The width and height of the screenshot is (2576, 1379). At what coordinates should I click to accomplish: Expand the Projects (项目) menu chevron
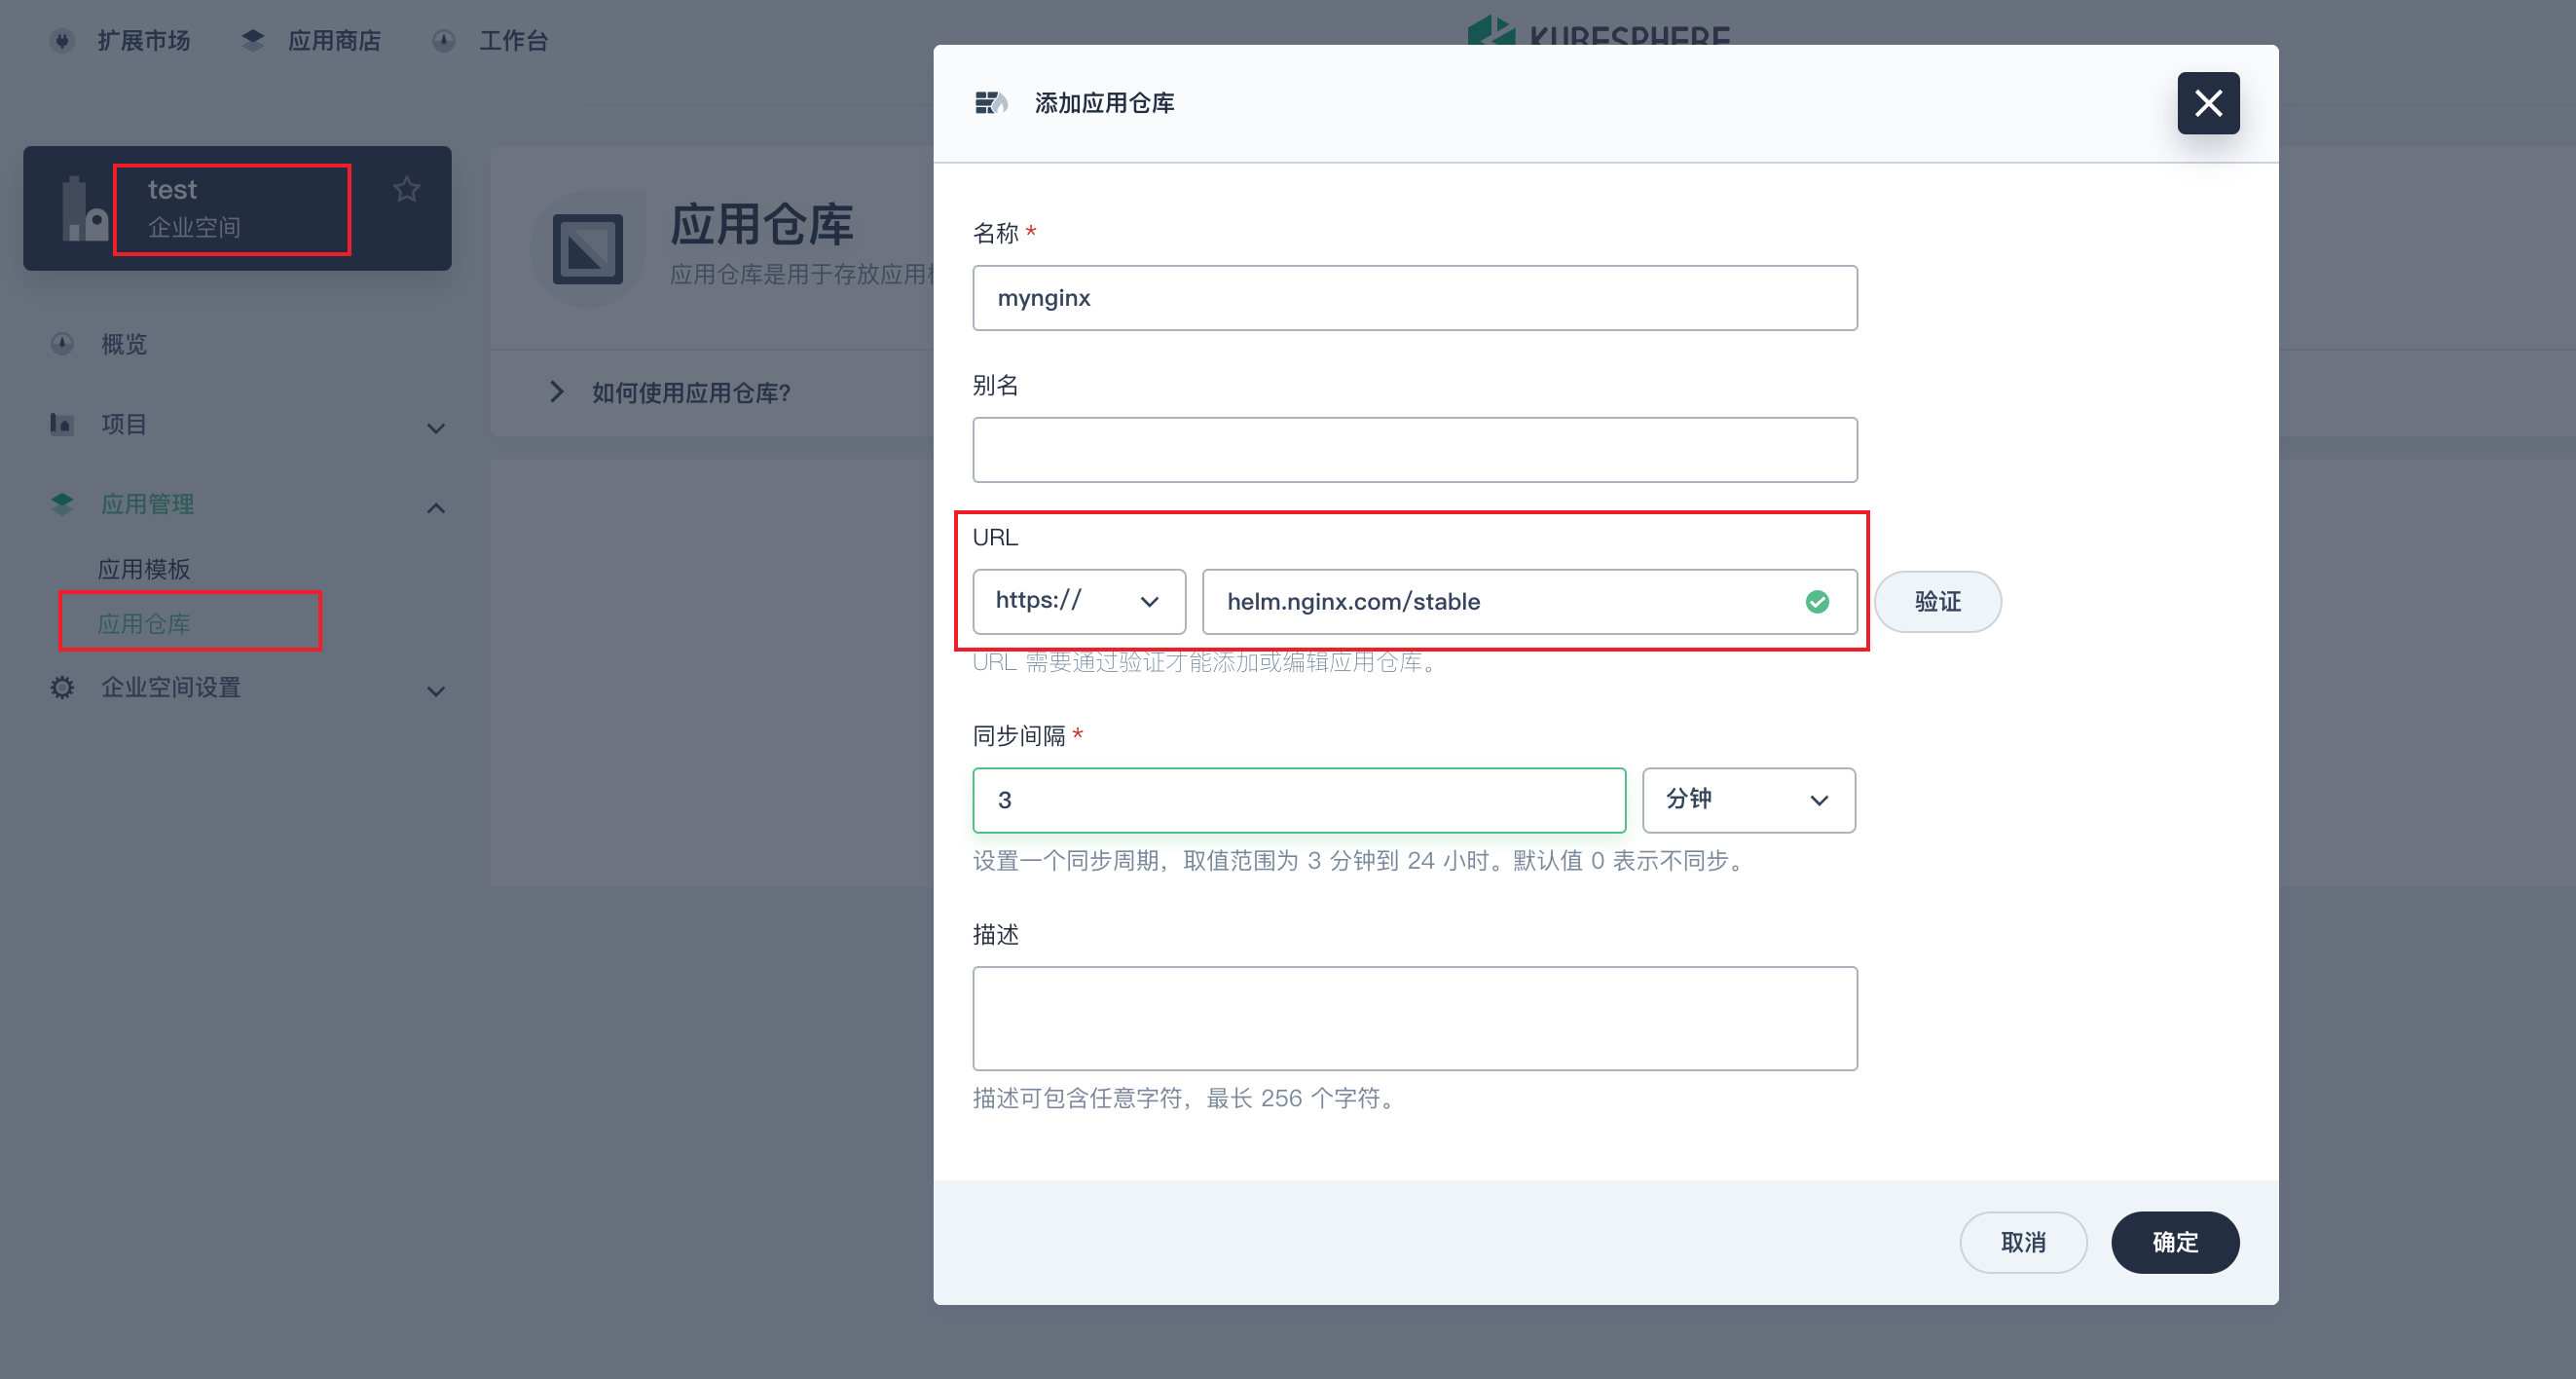point(436,428)
